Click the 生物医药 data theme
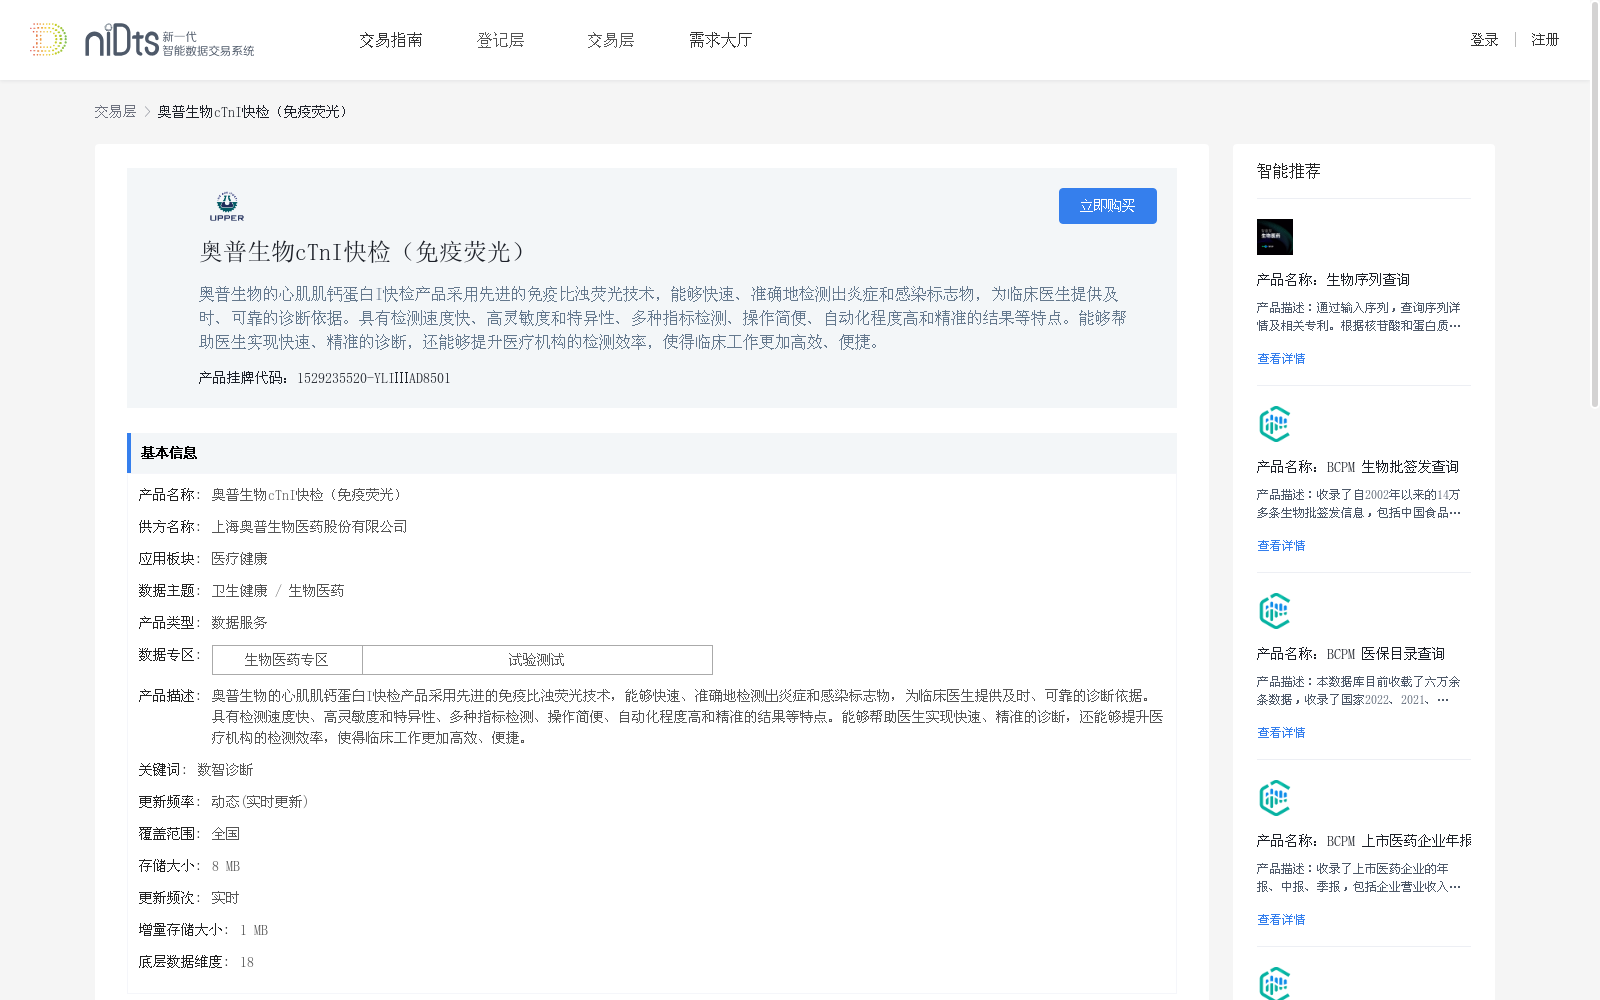The width and height of the screenshot is (1600, 1000). pyautogui.click(x=316, y=591)
